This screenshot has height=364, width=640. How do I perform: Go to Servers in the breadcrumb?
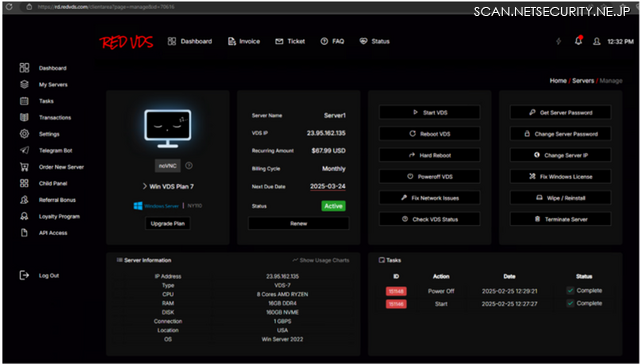click(x=583, y=81)
